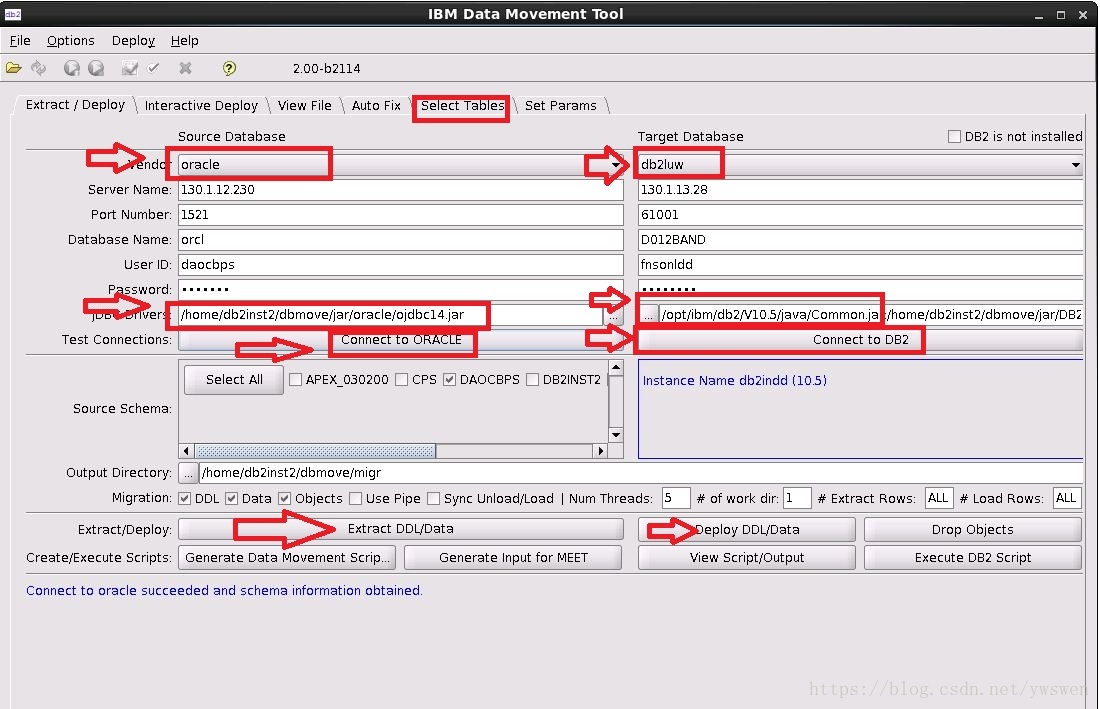The width and height of the screenshot is (1100, 709).
Task: Click Generate Data Movement Script button
Action: [x=287, y=558]
